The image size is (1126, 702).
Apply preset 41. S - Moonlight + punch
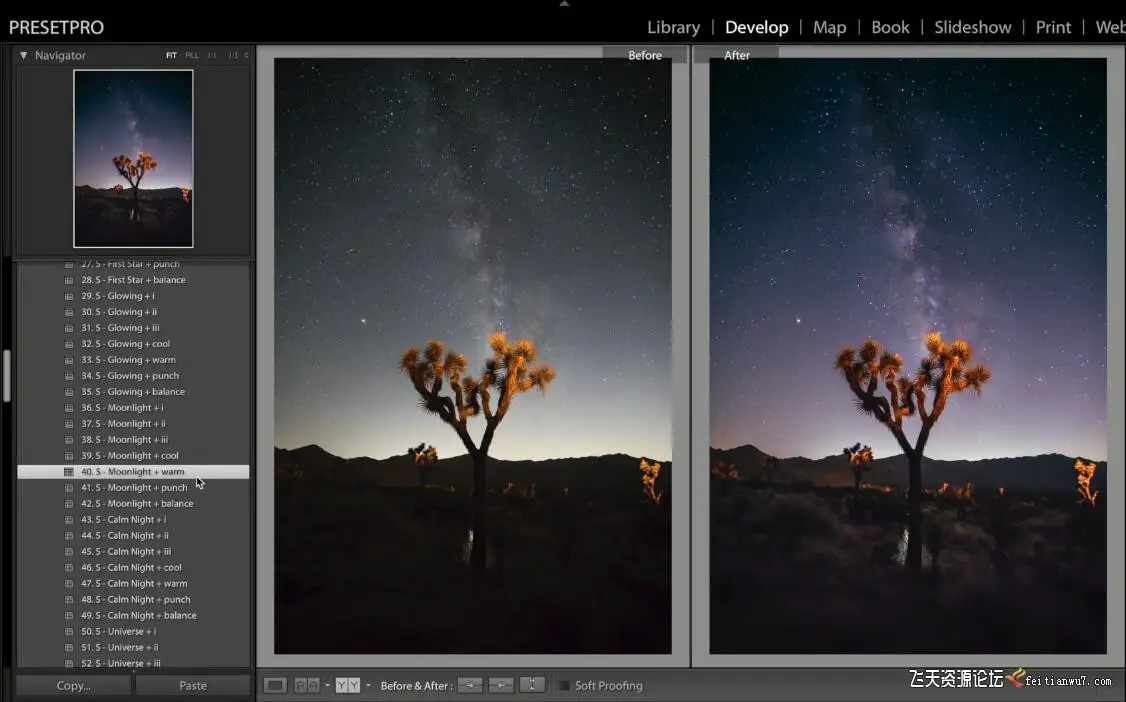(134, 487)
